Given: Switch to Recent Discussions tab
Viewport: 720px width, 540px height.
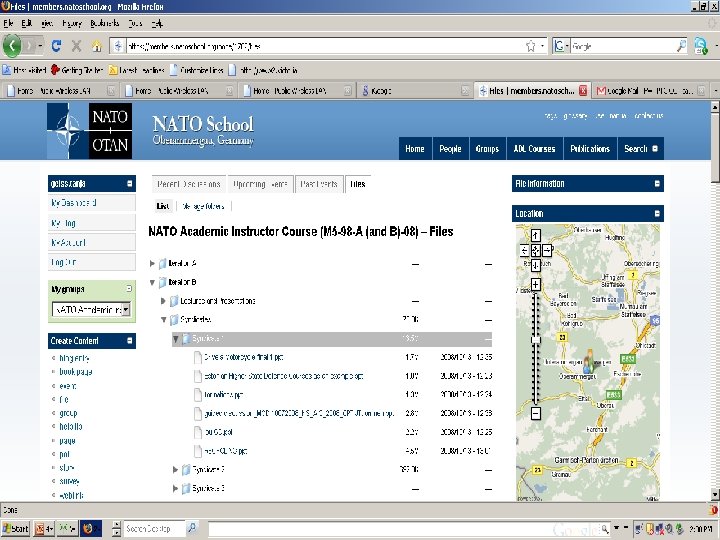Looking at the screenshot, I should pyautogui.click(x=189, y=184).
